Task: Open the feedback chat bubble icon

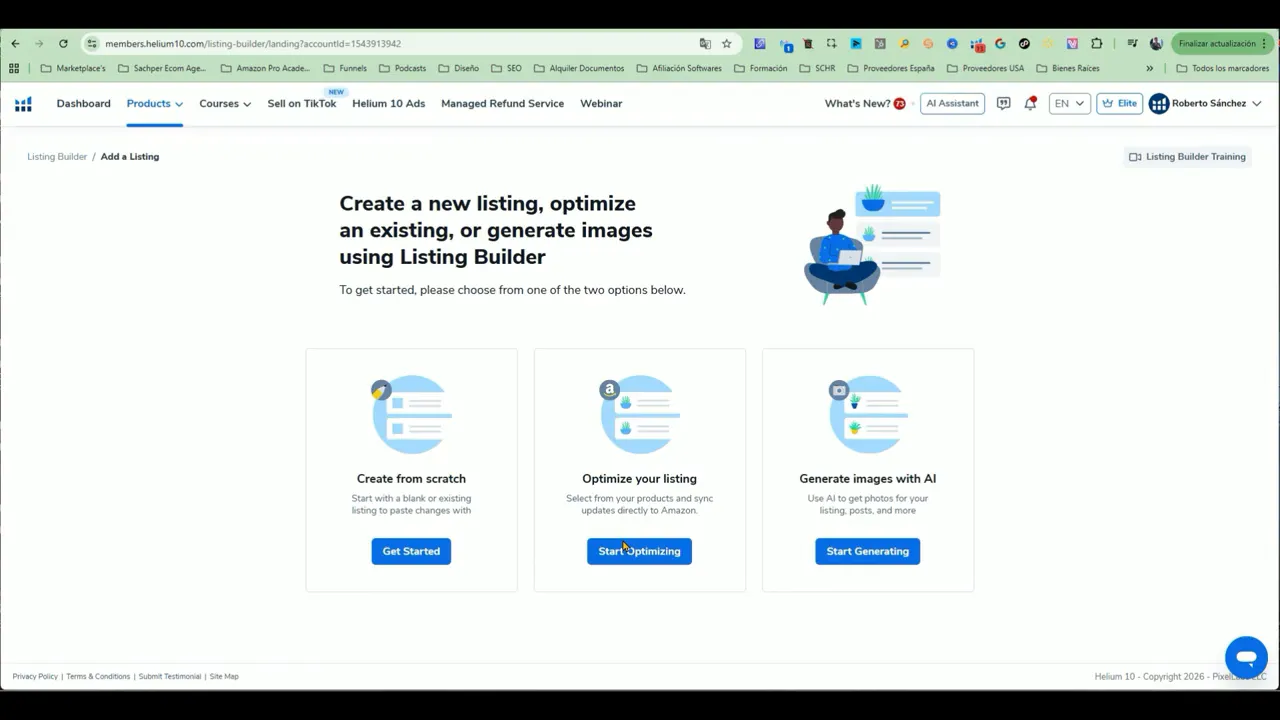Action: tap(1003, 104)
